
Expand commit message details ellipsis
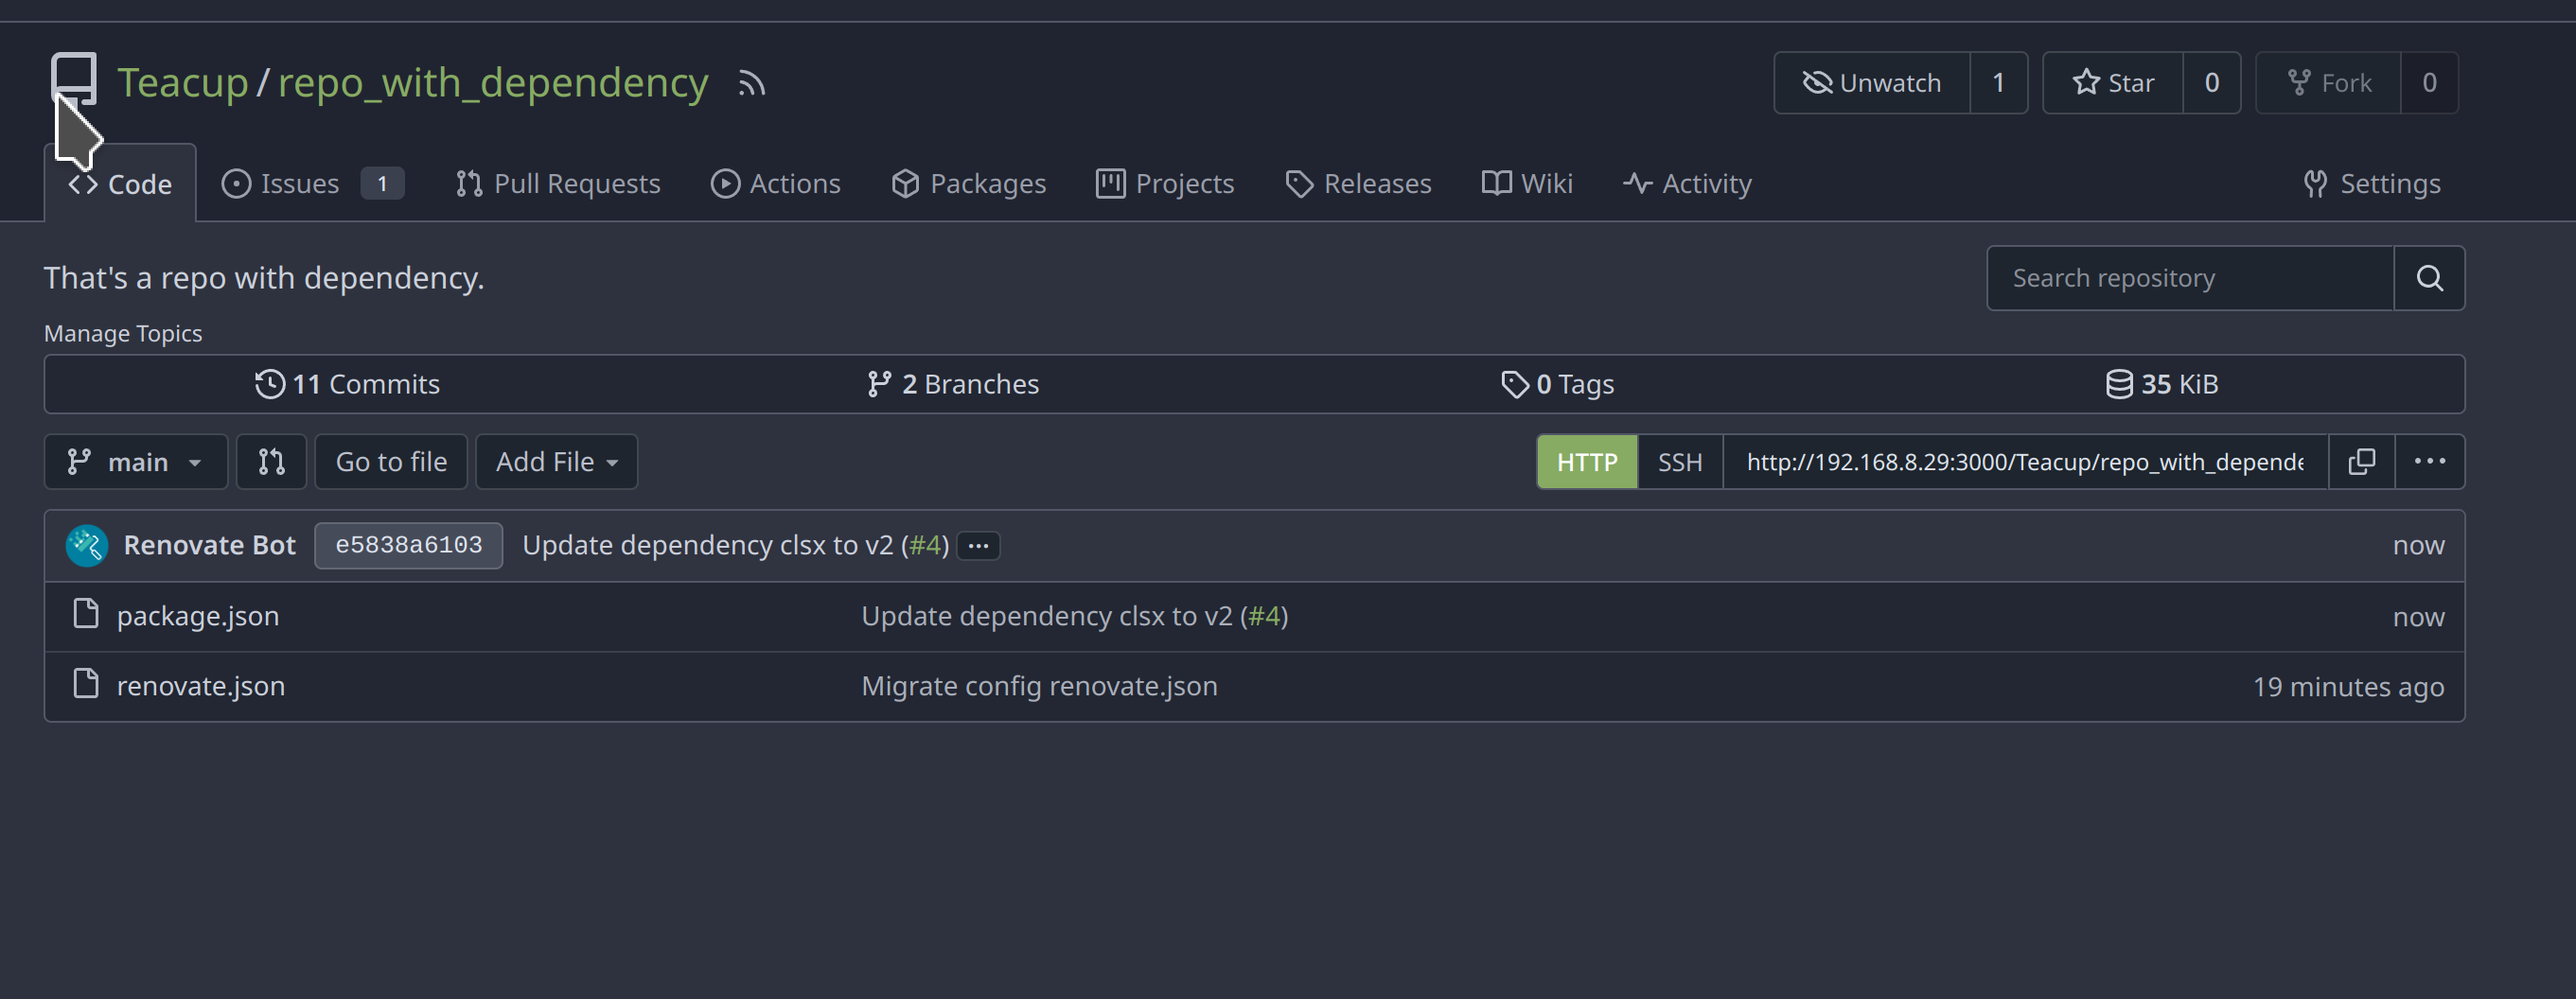click(978, 546)
